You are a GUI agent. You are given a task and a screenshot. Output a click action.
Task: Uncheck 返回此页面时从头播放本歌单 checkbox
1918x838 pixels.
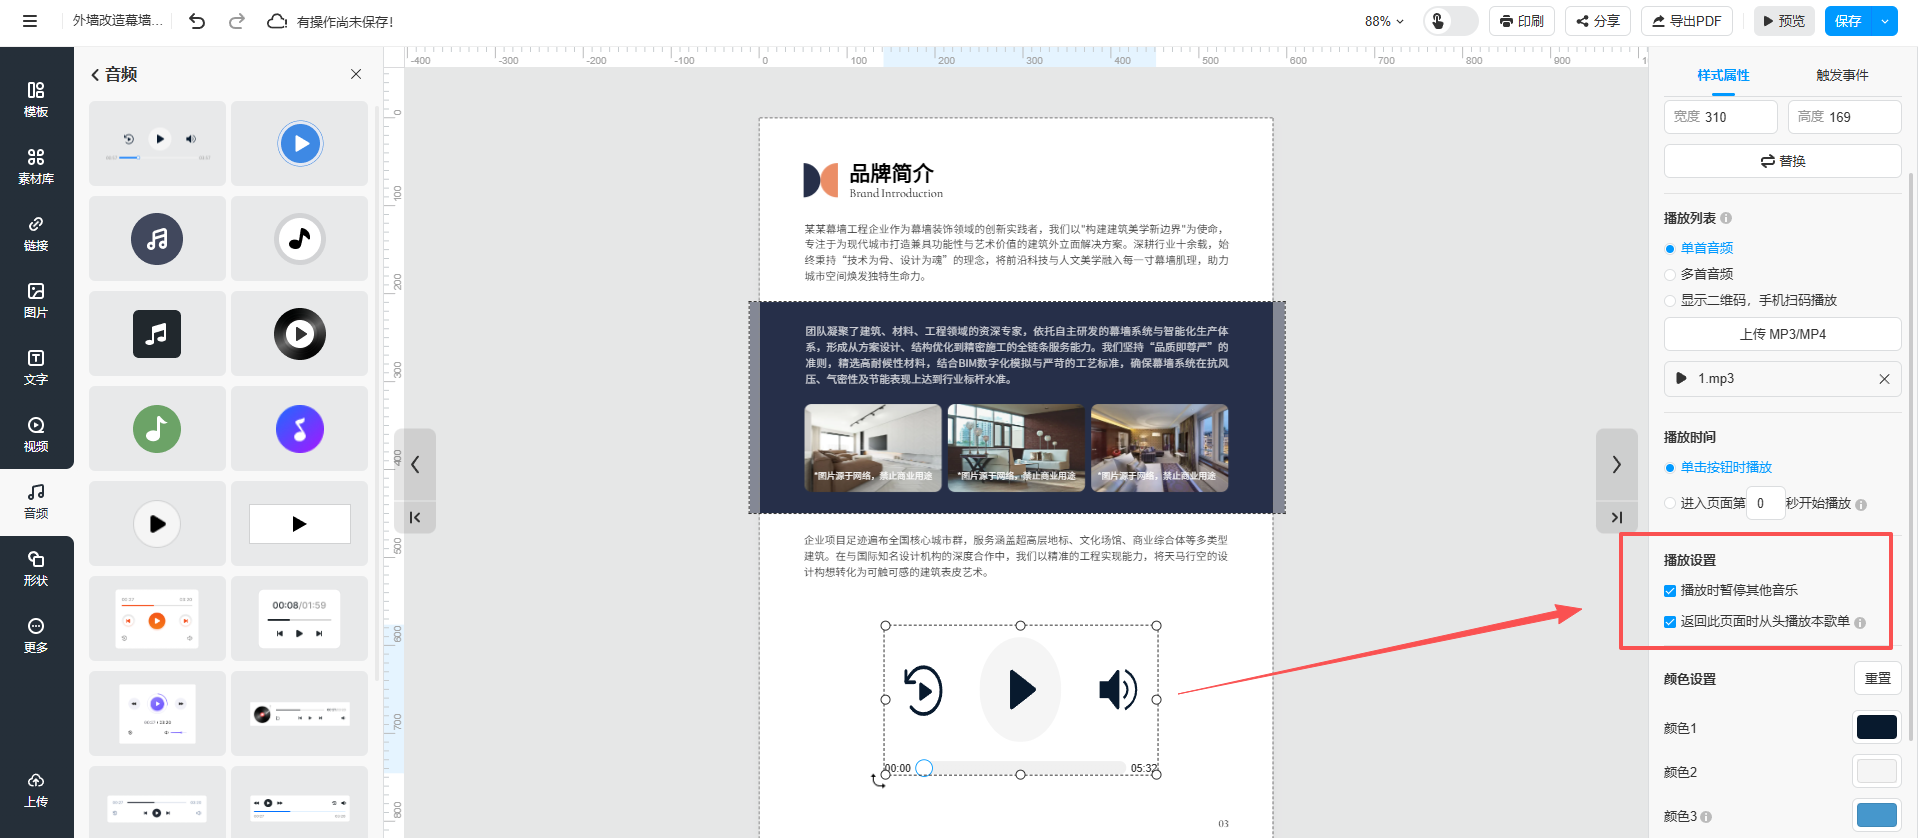pos(1670,622)
